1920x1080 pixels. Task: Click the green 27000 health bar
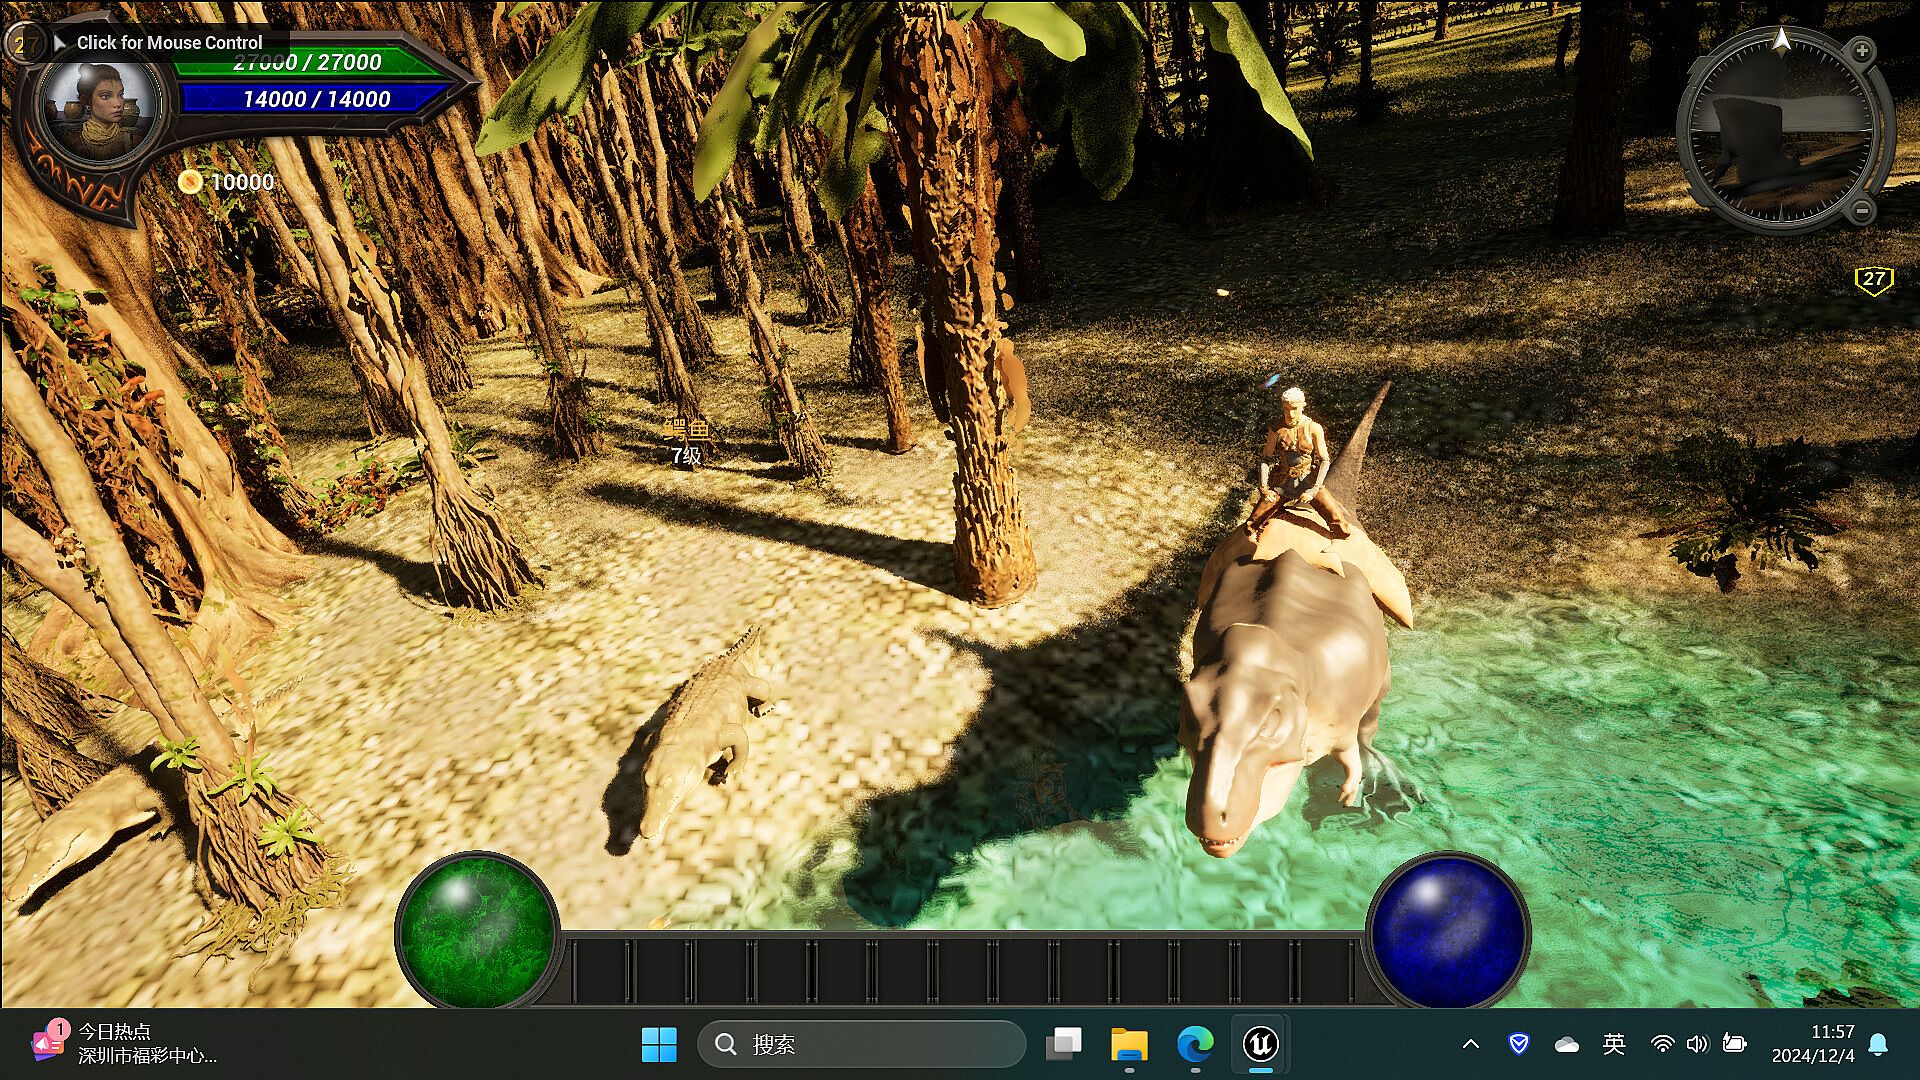308,63
